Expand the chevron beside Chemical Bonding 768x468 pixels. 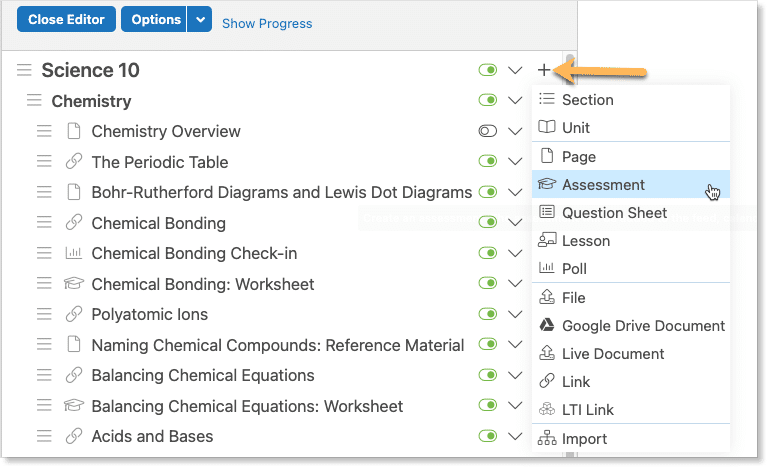pos(516,223)
